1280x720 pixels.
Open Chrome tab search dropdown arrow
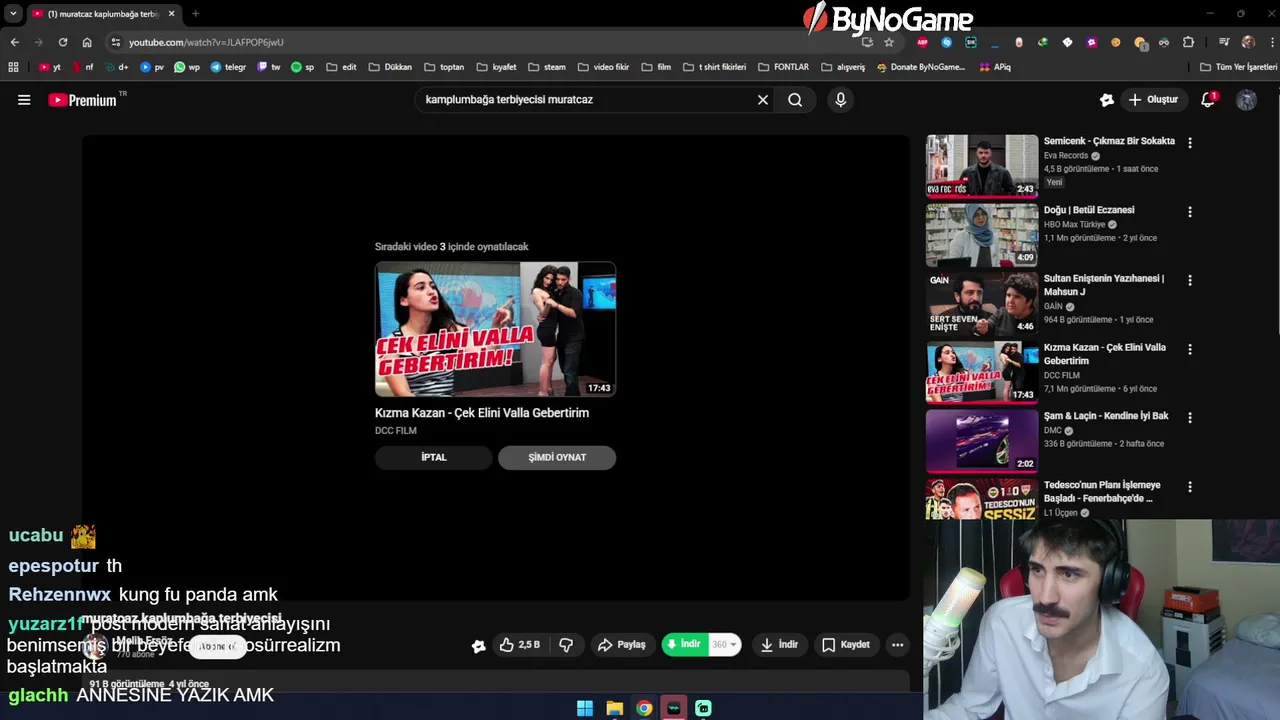tap(13, 14)
